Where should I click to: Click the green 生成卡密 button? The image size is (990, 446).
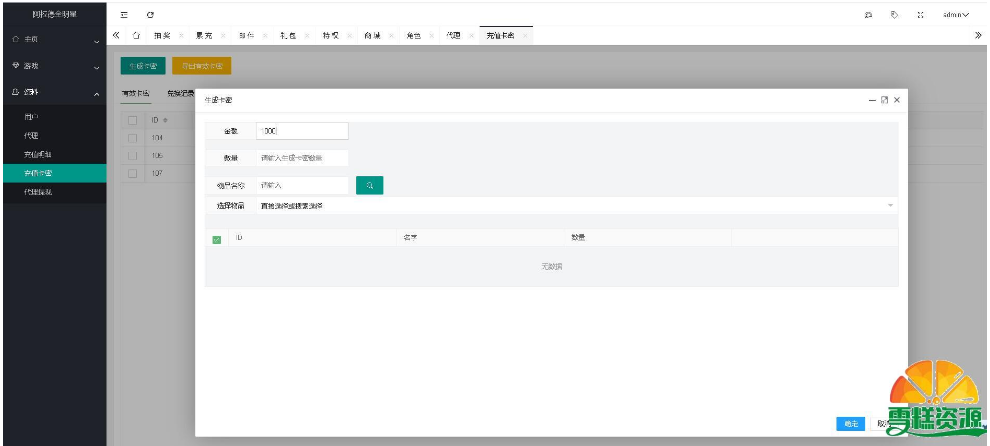click(143, 66)
